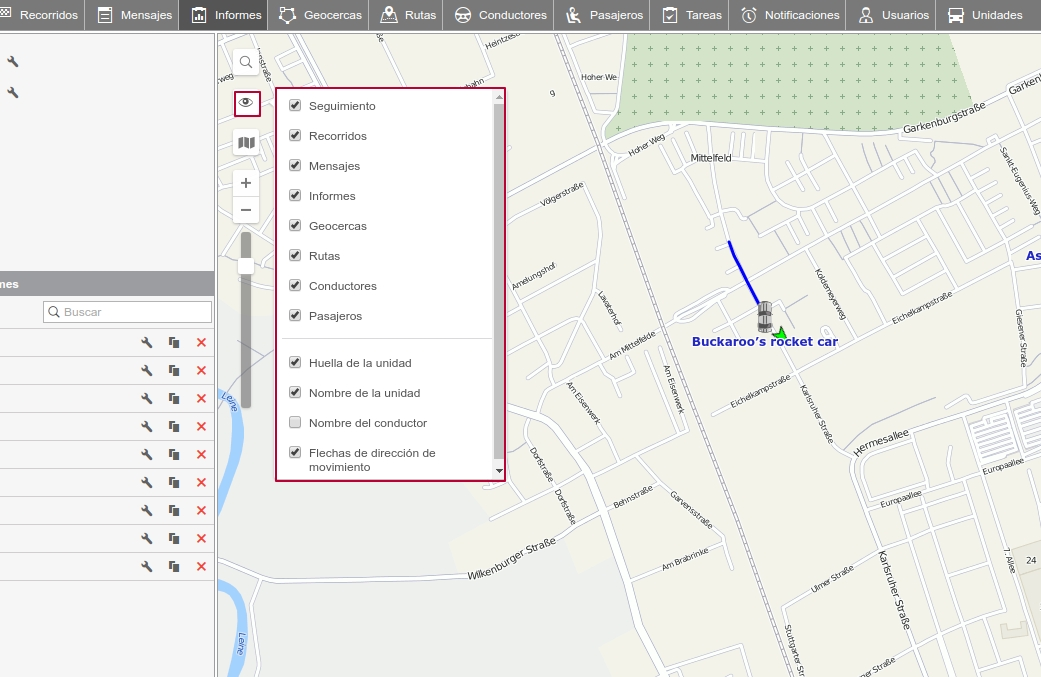The image size is (1041, 677).
Task: Click the topmost wrench icon in the left panel
Action: [x=13, y=62]
